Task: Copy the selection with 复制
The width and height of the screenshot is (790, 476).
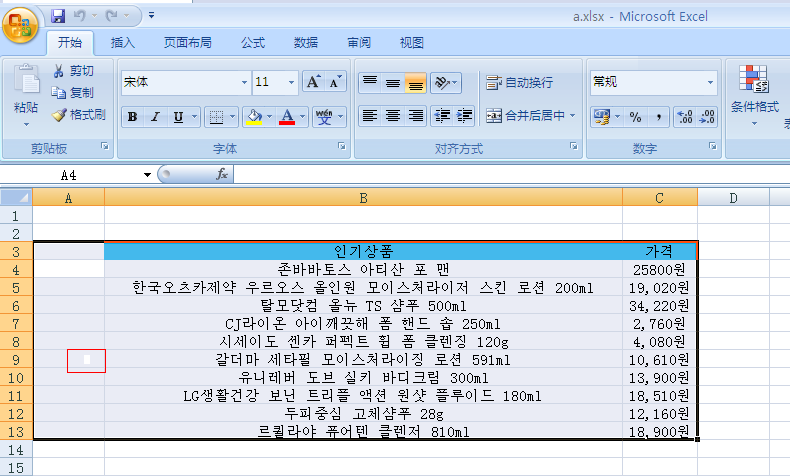Action: point(74,93)
